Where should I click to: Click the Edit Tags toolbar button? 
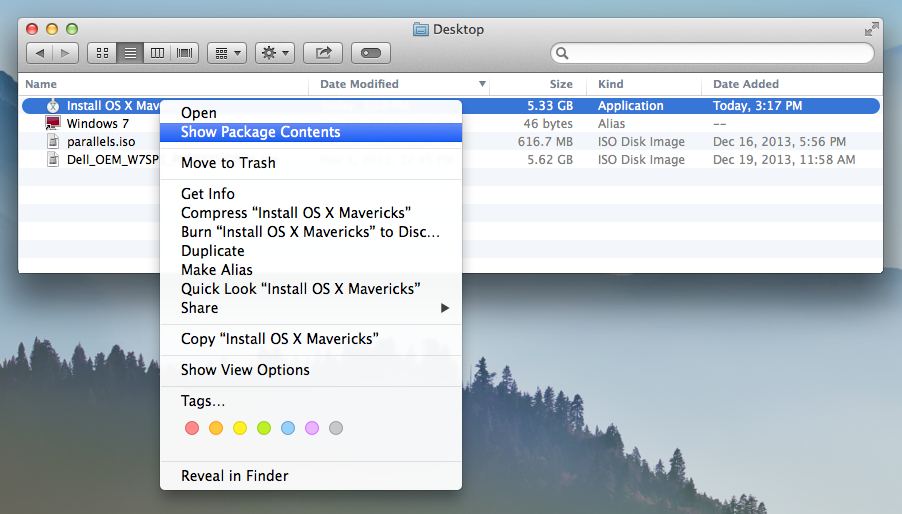[370, 53]
